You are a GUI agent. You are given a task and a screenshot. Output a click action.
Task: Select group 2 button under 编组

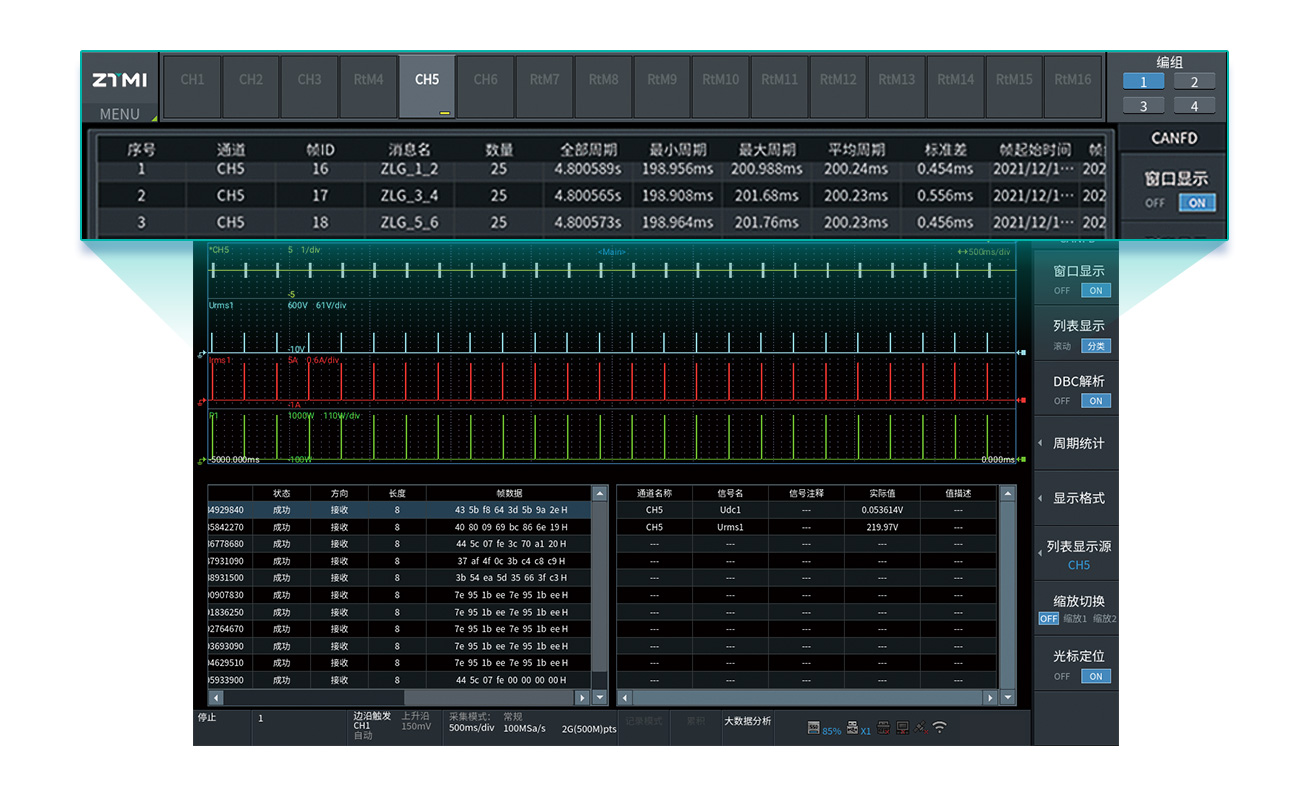pos(1194,82)
